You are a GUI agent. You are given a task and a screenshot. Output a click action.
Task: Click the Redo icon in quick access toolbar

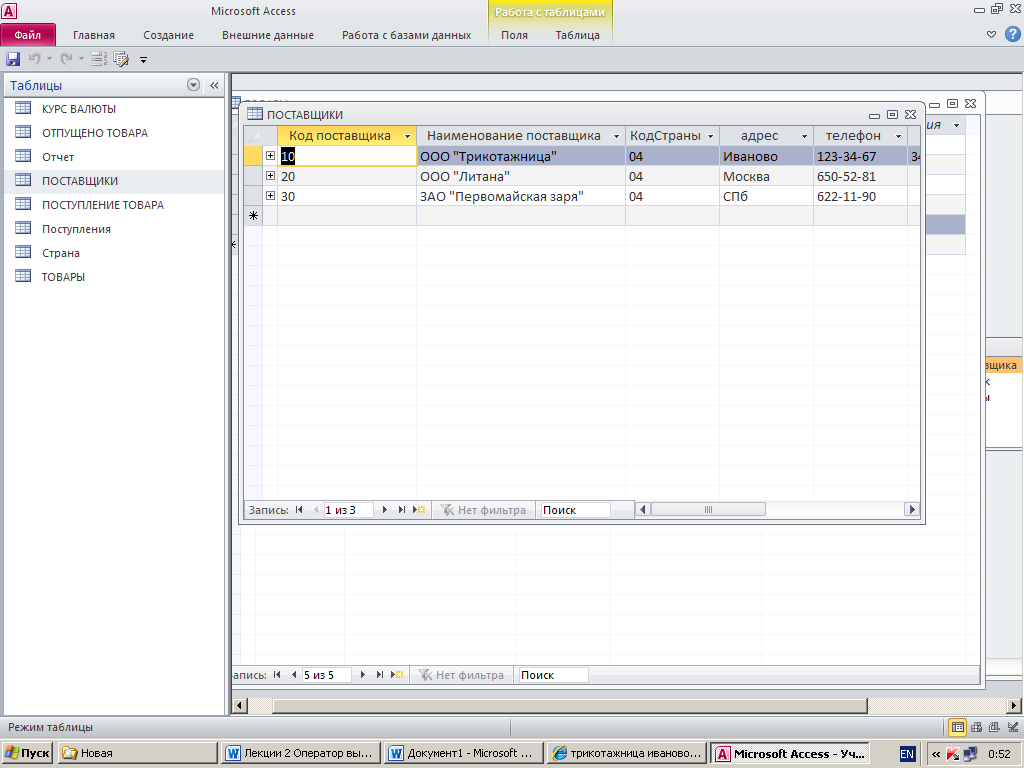(66, 59)
